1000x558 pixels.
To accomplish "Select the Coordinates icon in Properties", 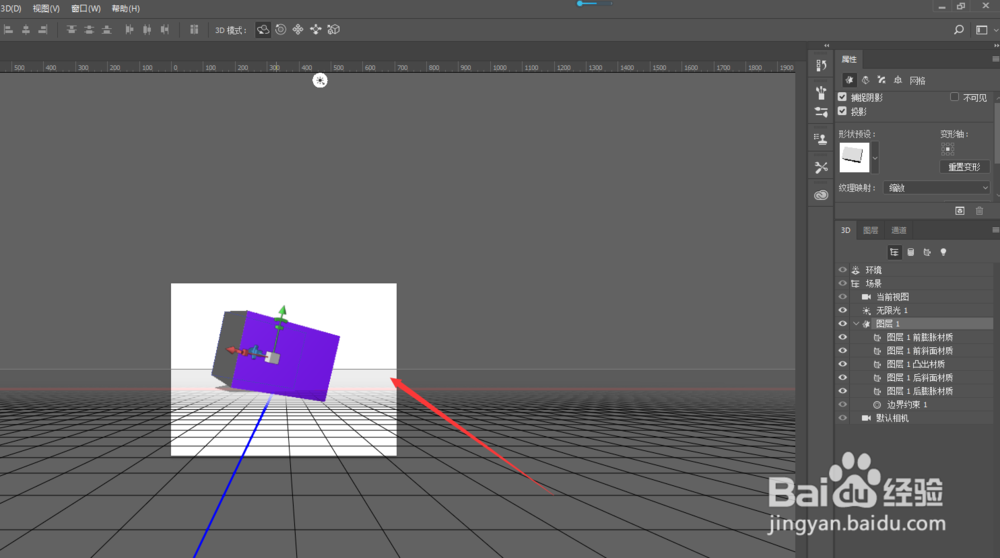I will [x=898, y=80].
